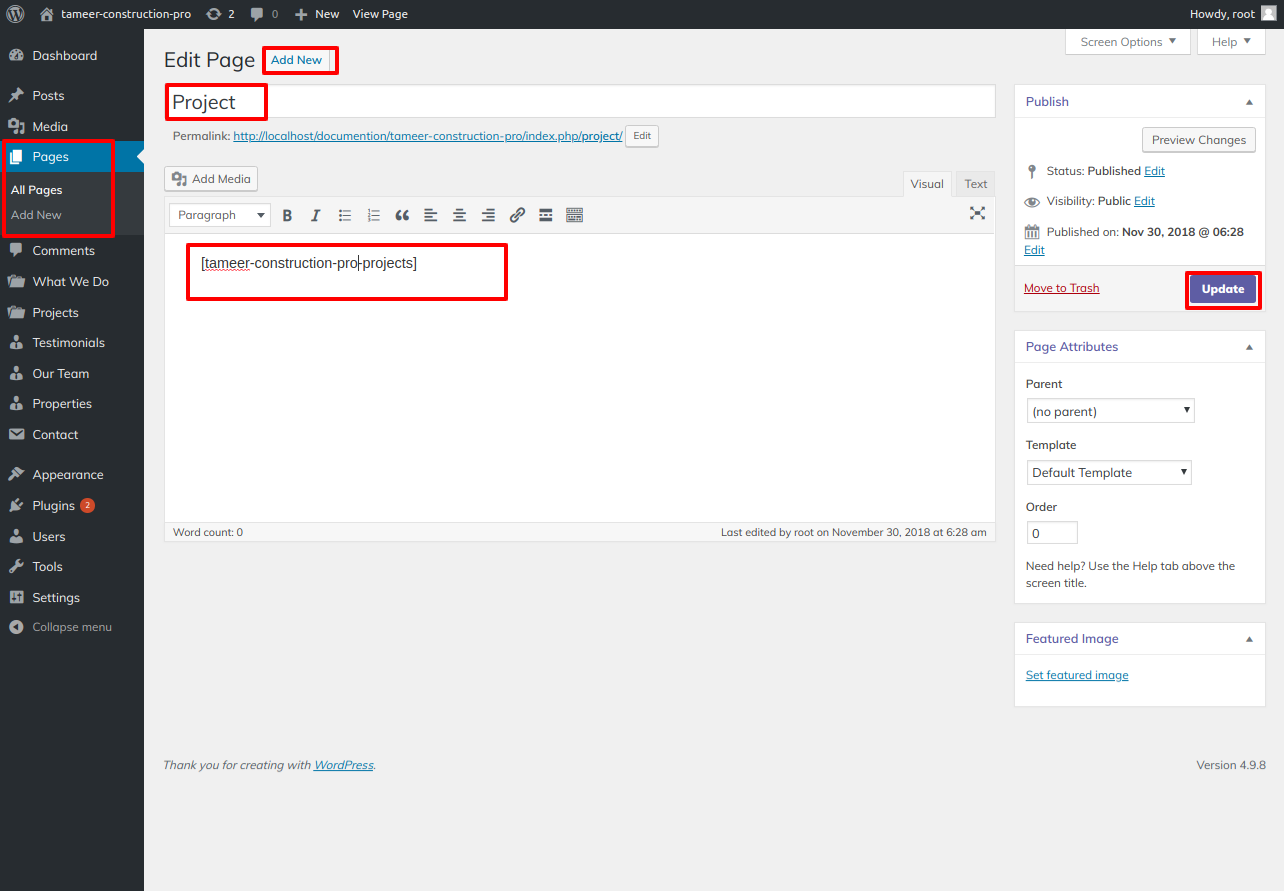Expand Screen Options panel
The width and height of the screenshot is (1284, 891).
point(1127,42)
